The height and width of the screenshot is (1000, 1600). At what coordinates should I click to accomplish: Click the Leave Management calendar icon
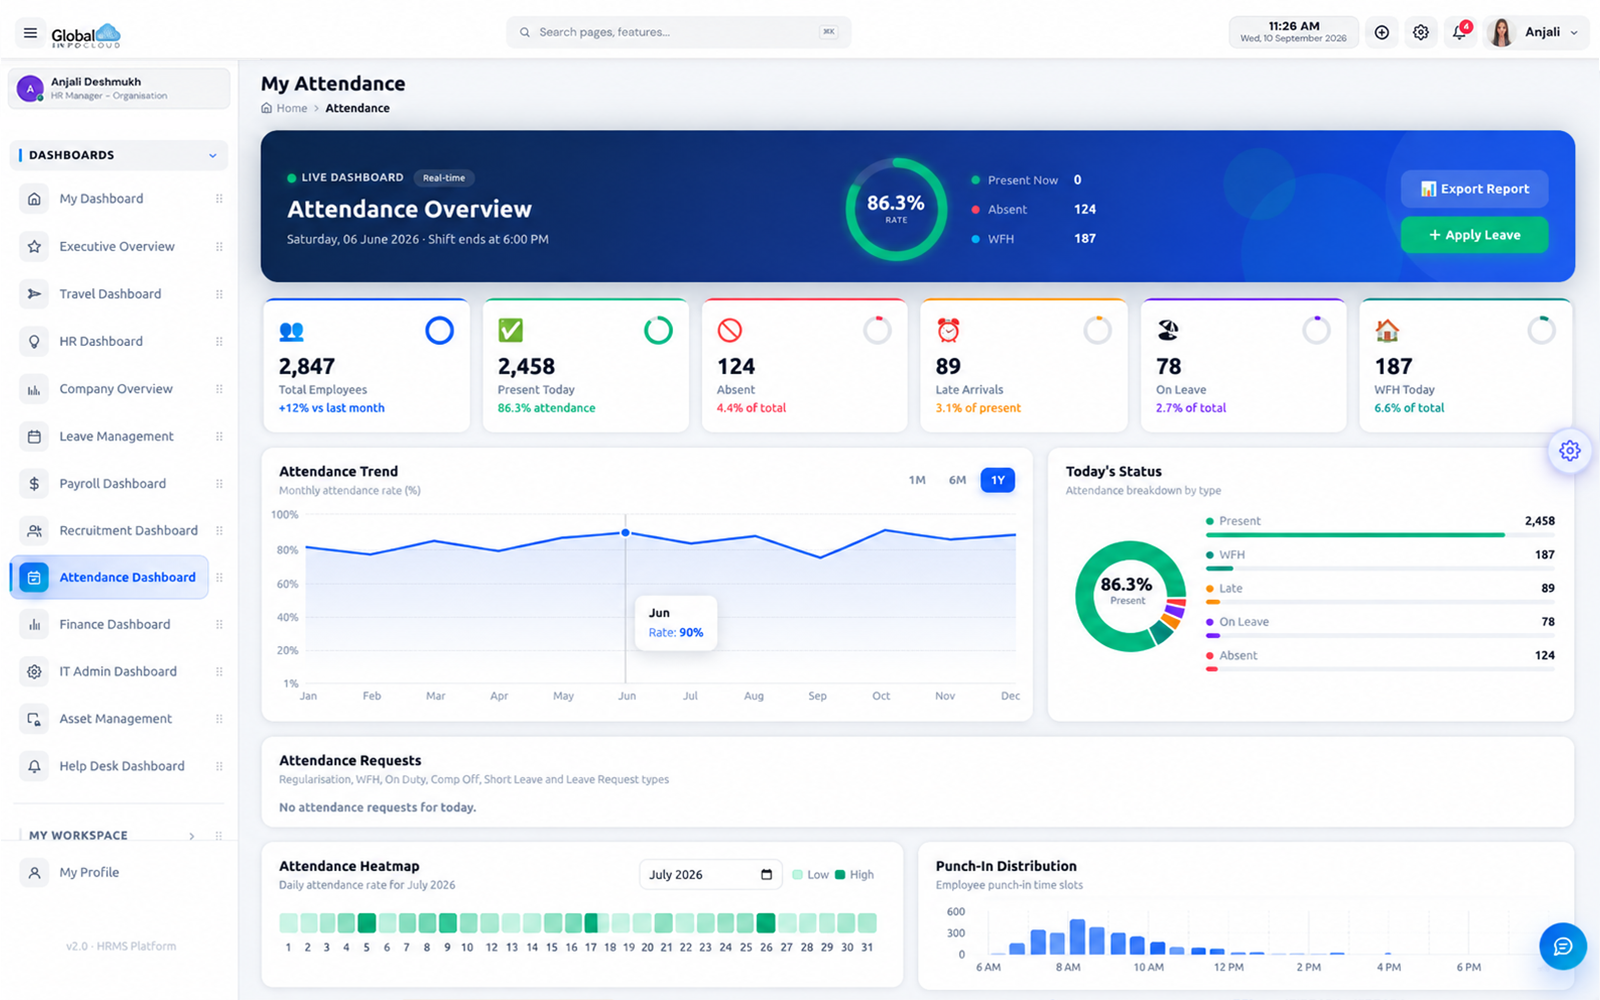[x=34, y=436]
